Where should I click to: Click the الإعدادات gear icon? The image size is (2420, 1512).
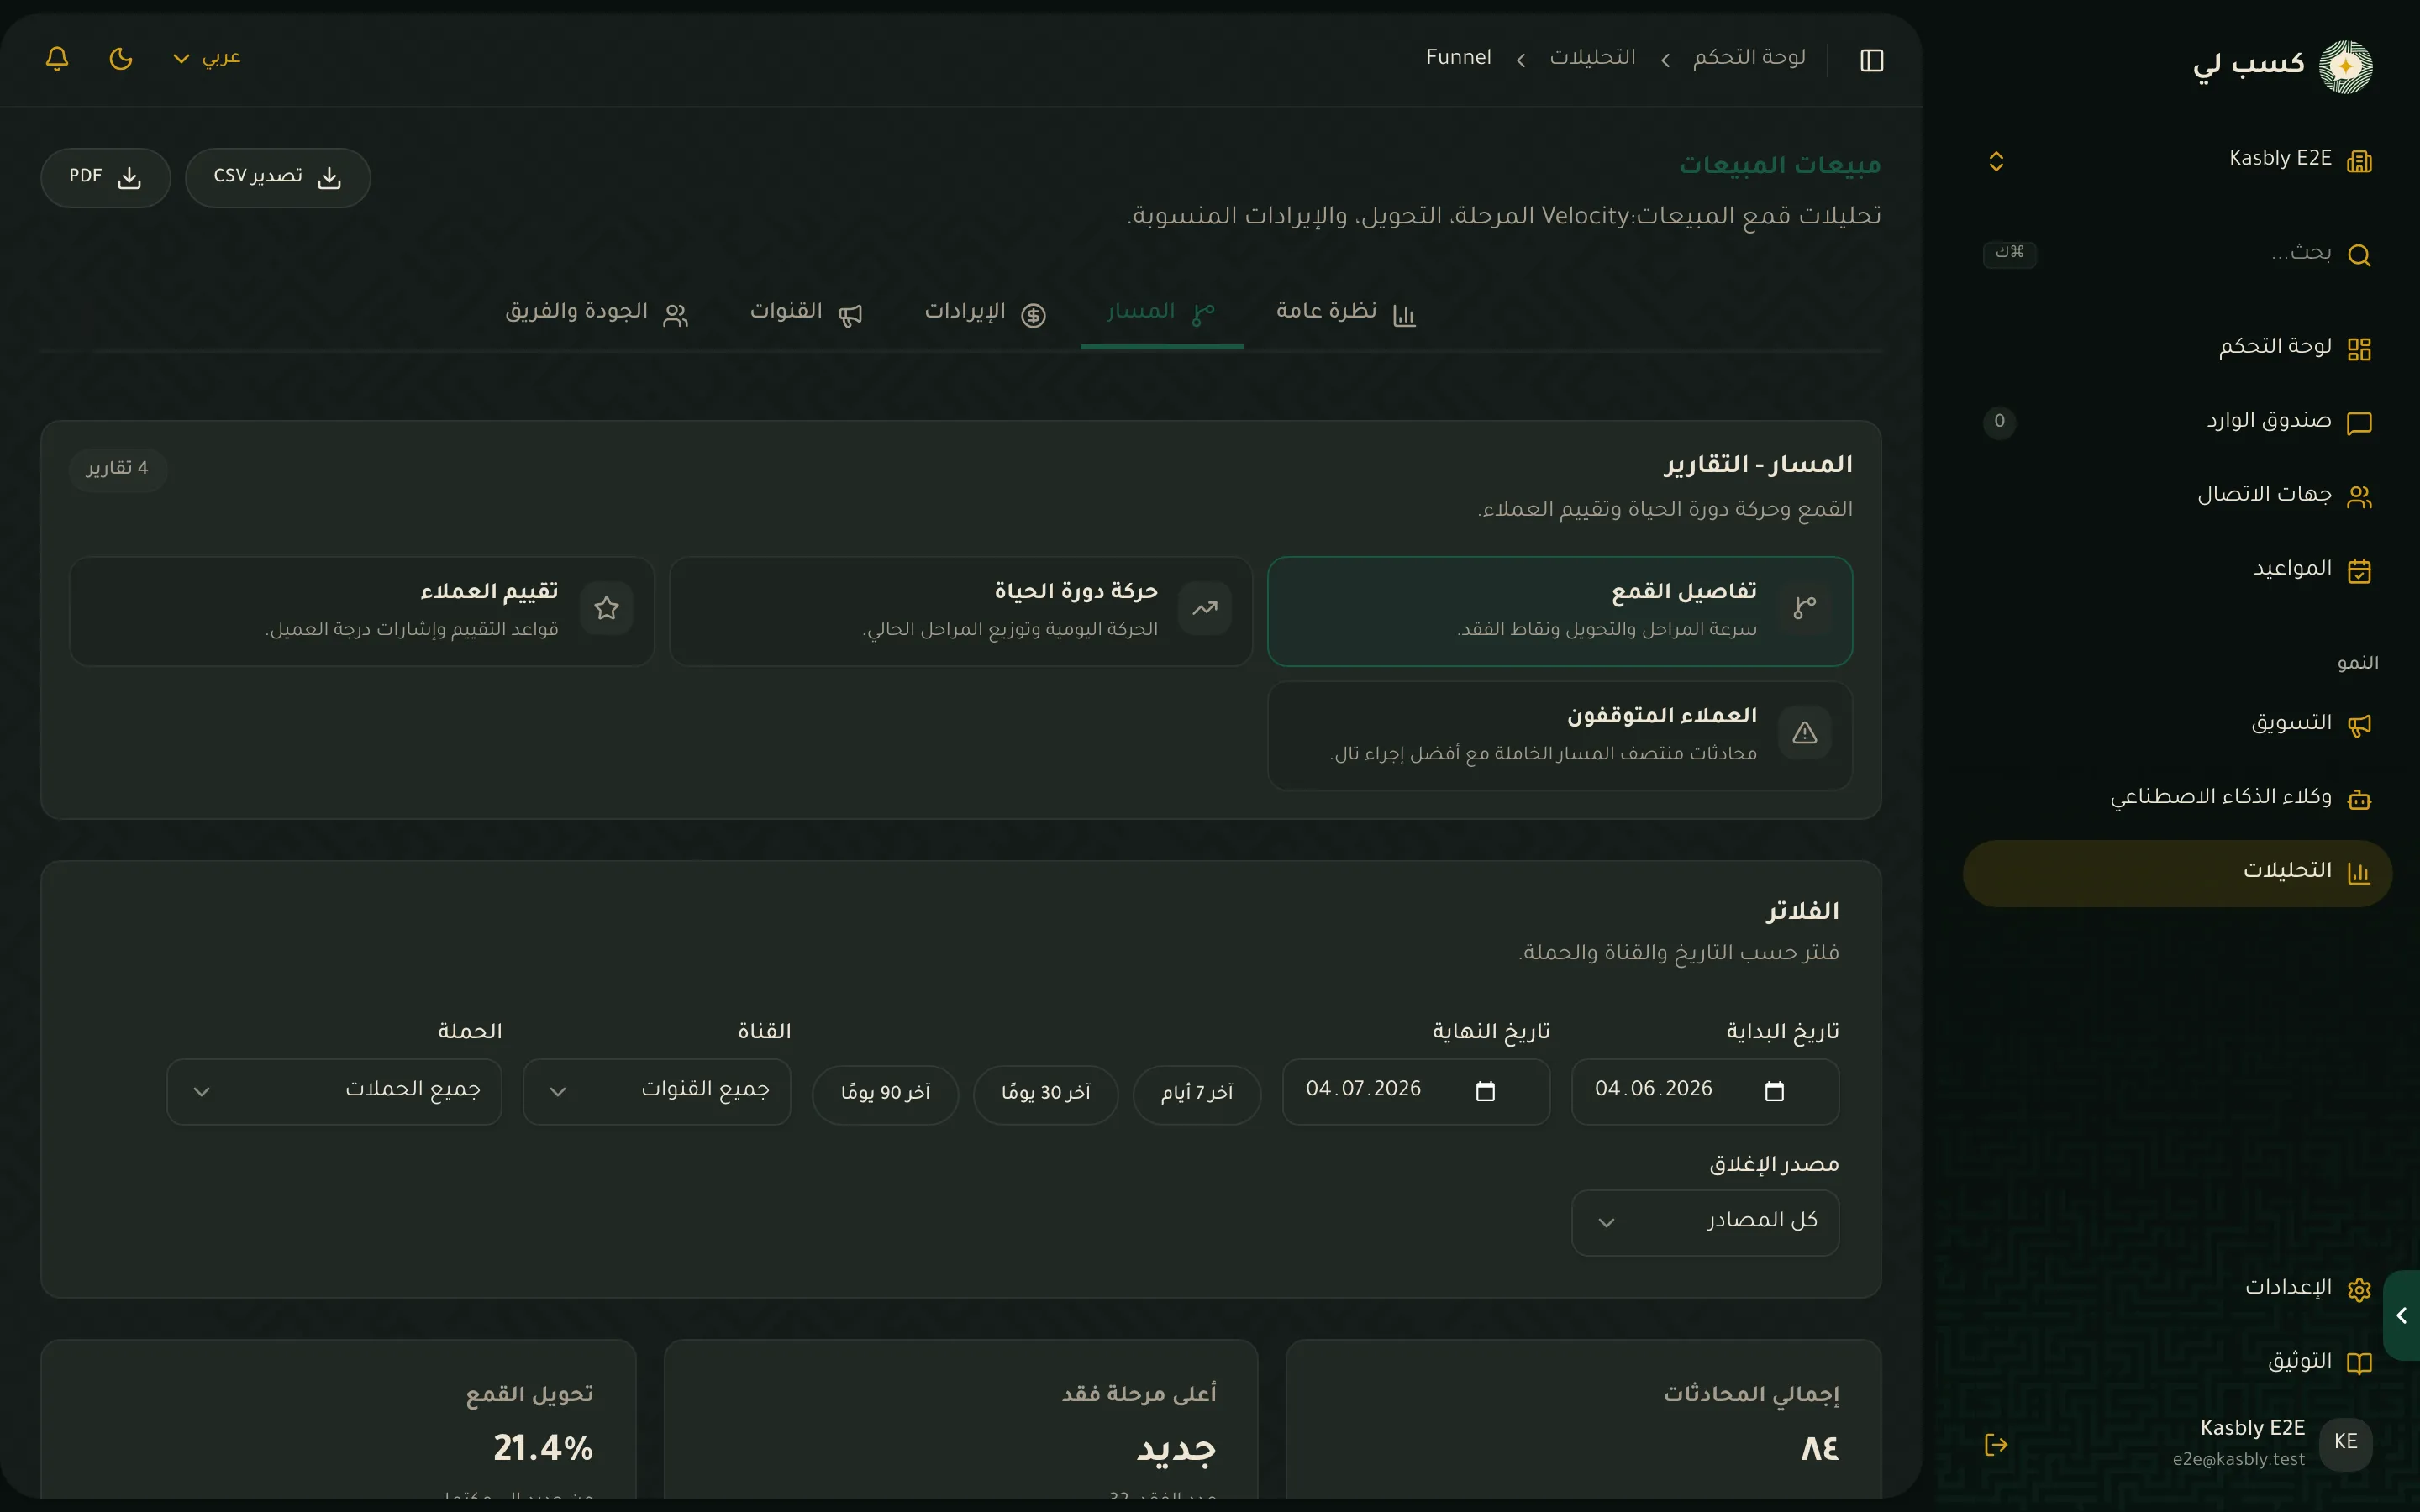click(2359, 1290)
